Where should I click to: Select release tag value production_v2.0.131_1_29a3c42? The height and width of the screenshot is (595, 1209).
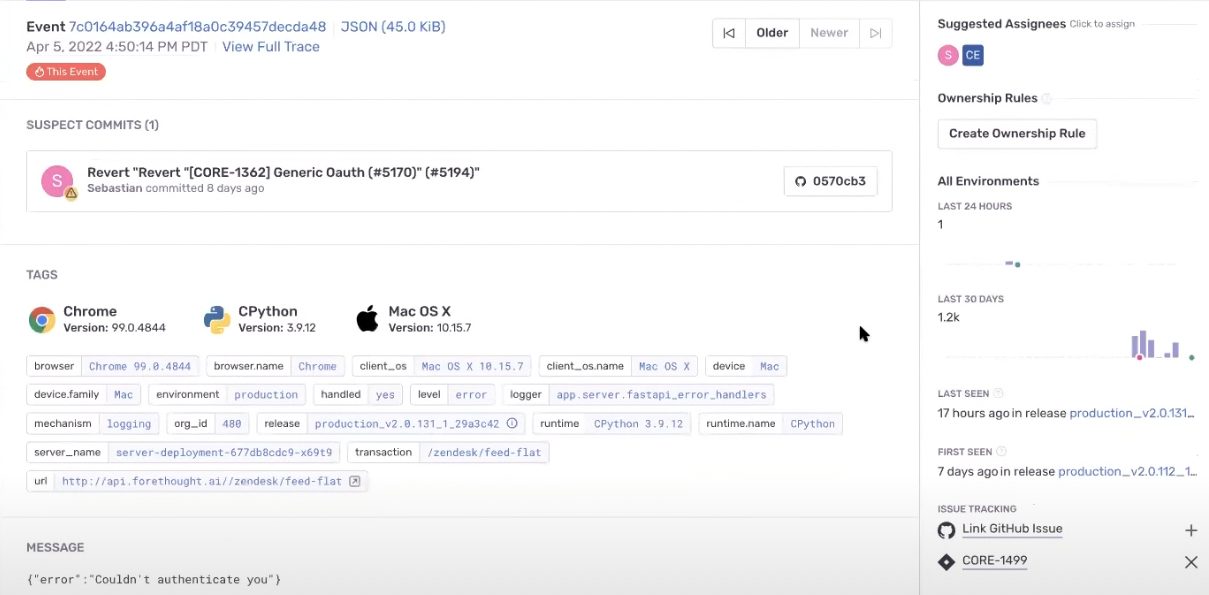point(407,424)
